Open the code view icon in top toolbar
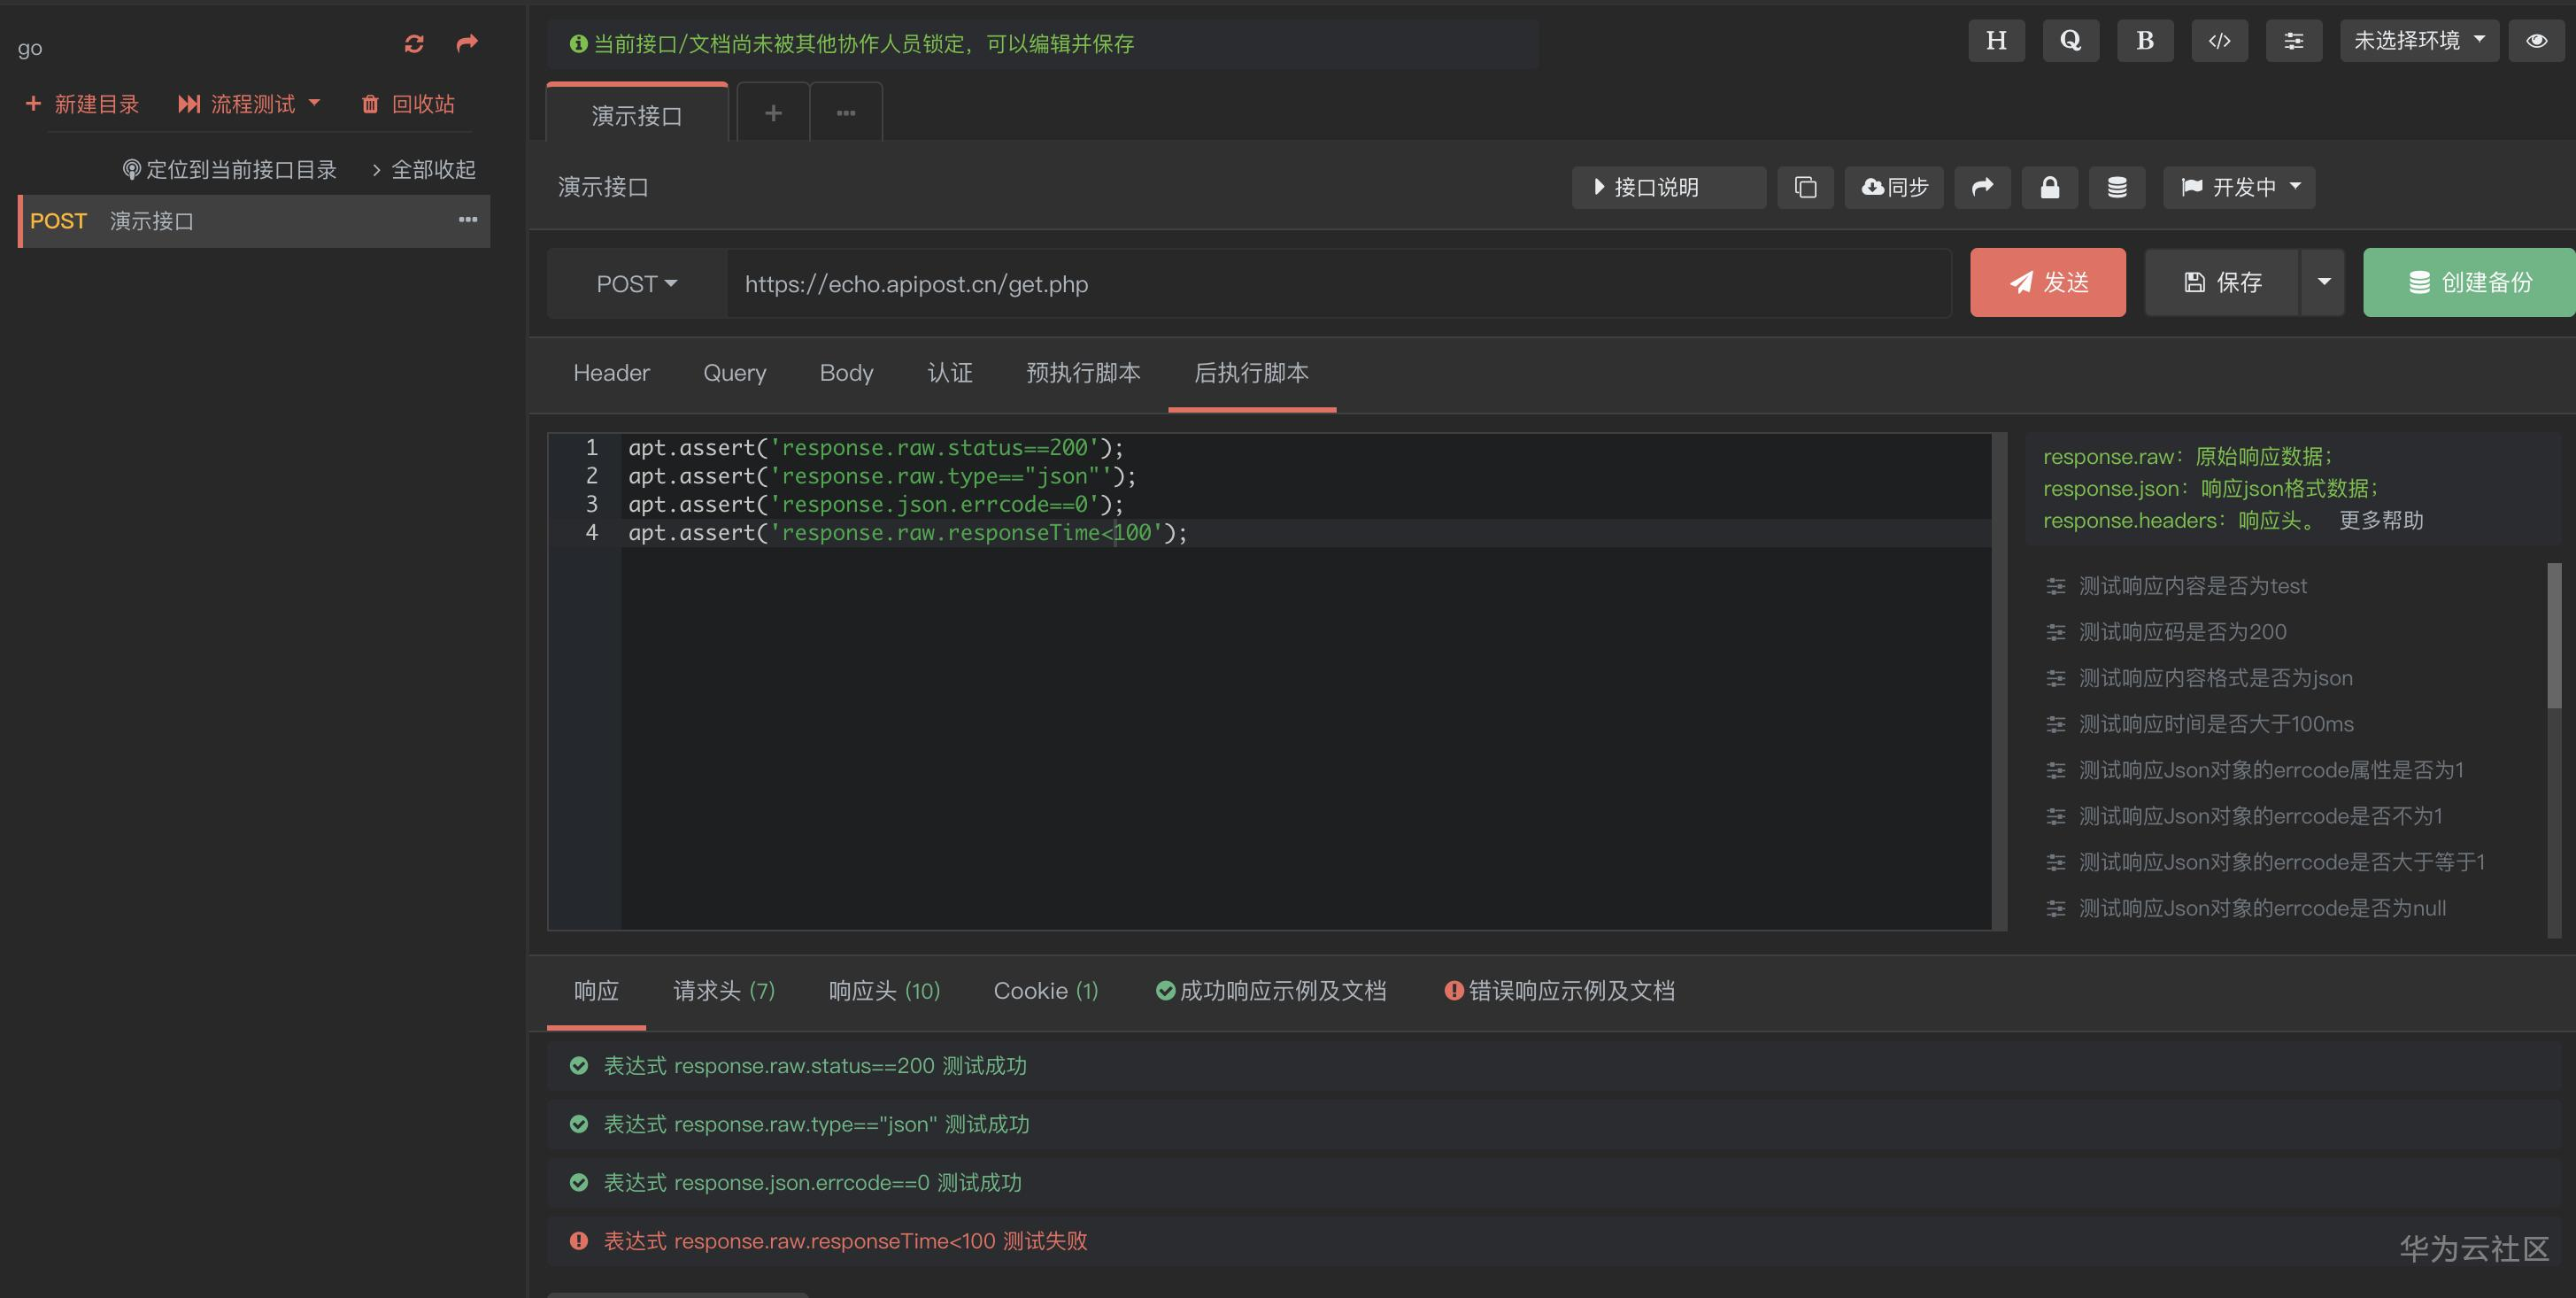The image size is (2576, 1298). click(2219, 41)
